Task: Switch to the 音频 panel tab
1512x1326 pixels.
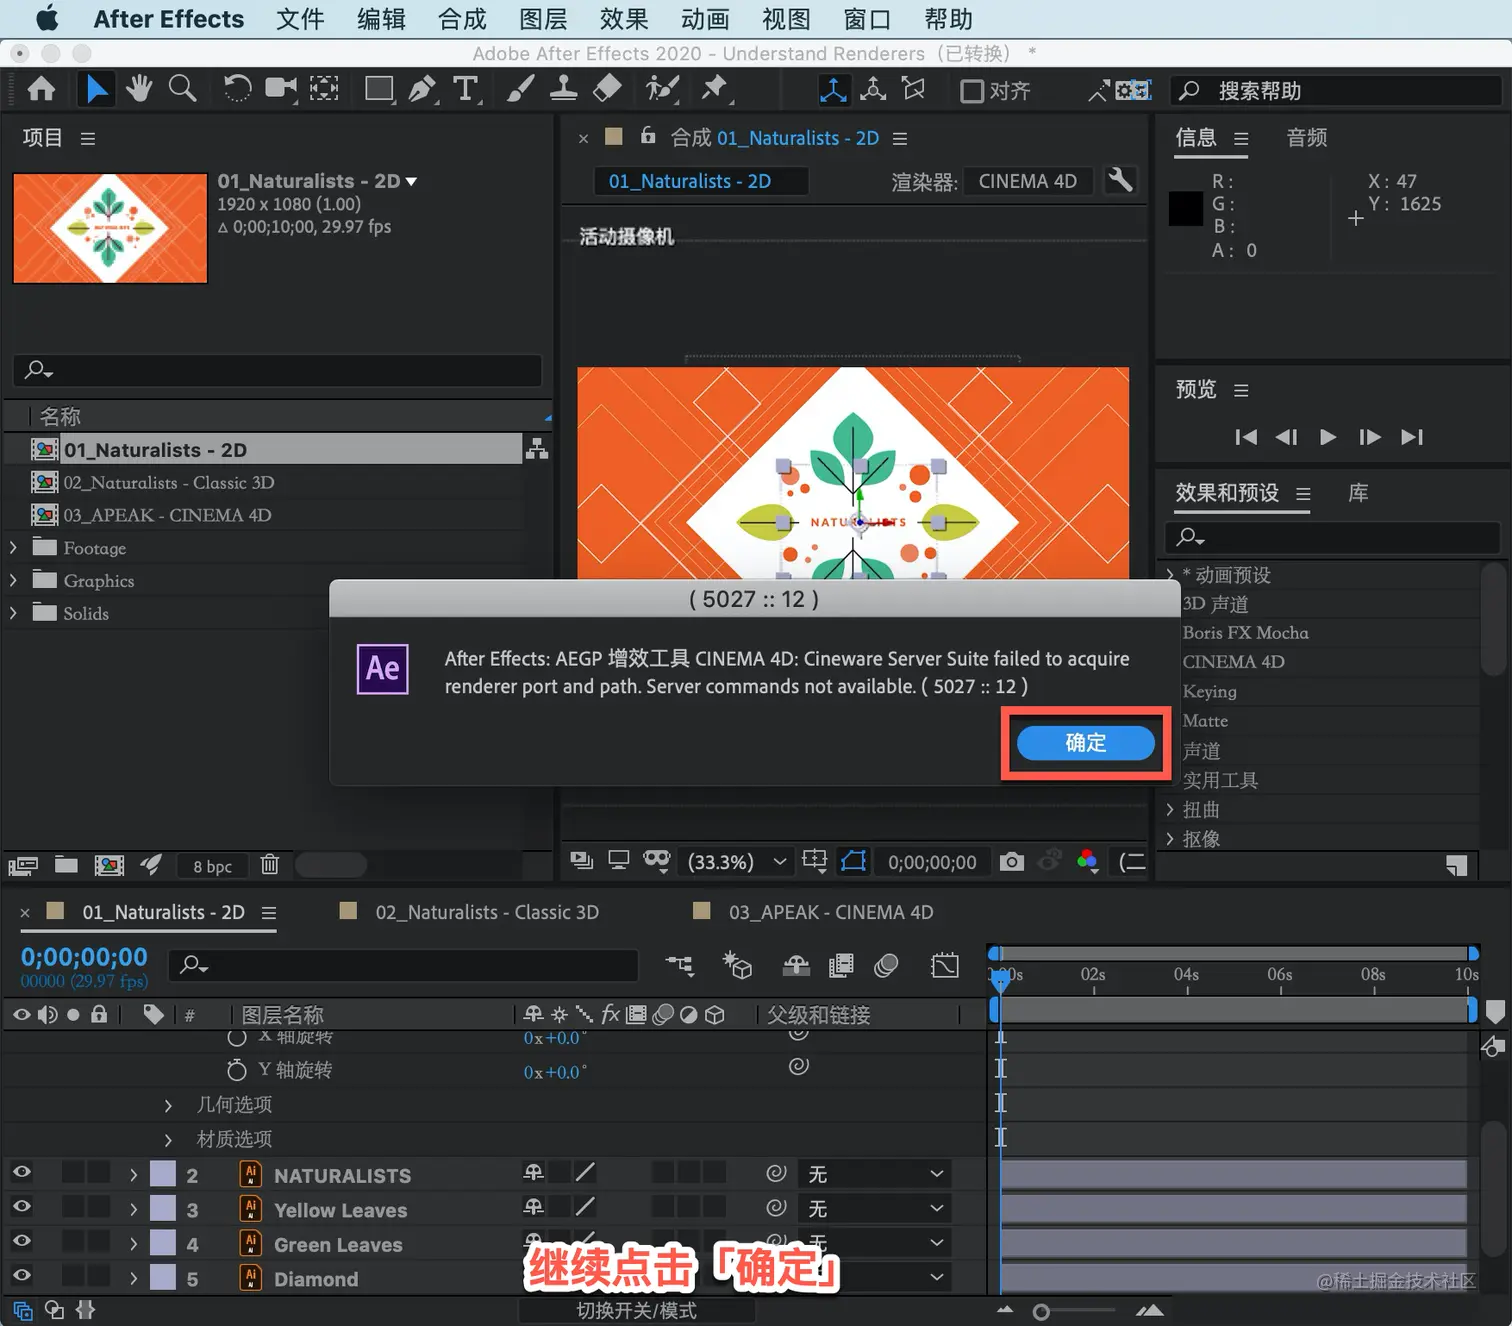Action: 1306,138
